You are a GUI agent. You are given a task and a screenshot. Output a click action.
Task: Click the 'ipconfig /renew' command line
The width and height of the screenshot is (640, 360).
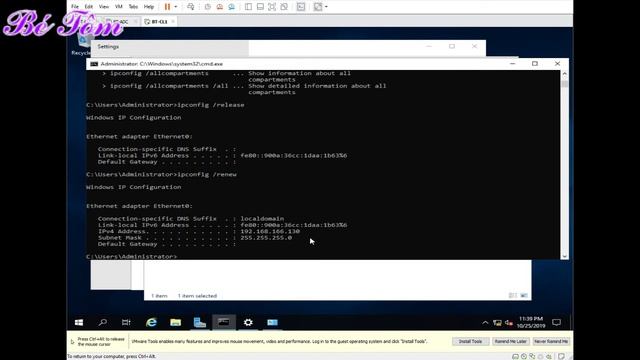coord(162,174)
